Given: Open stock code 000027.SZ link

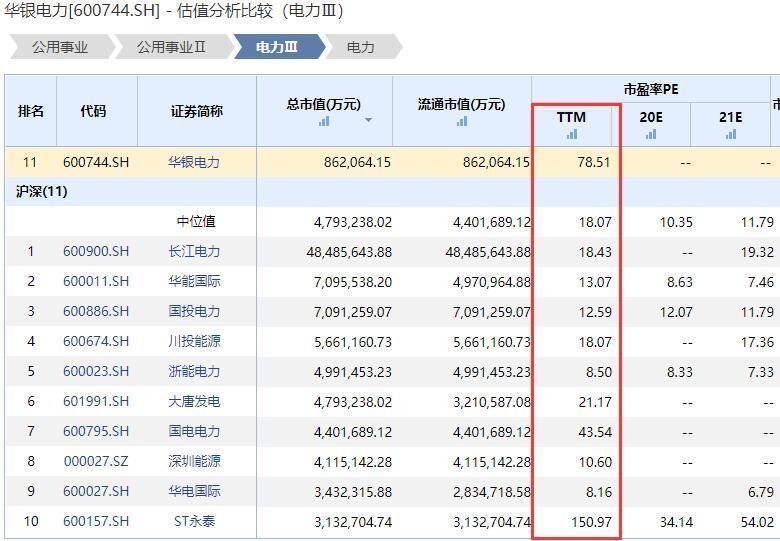Looking at the screenshot, I should click(x=96, y=461).
